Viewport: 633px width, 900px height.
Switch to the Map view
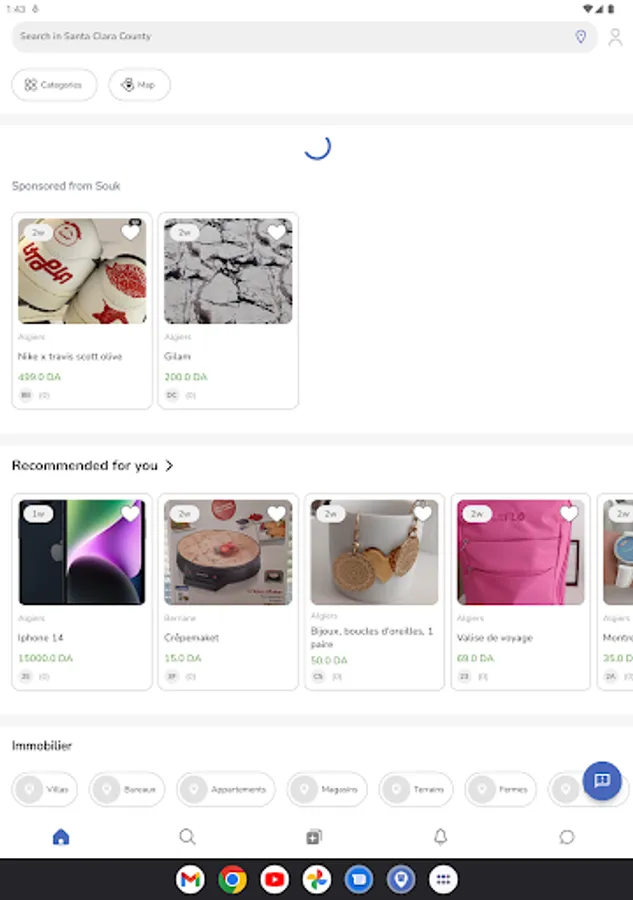pos(139,85)
